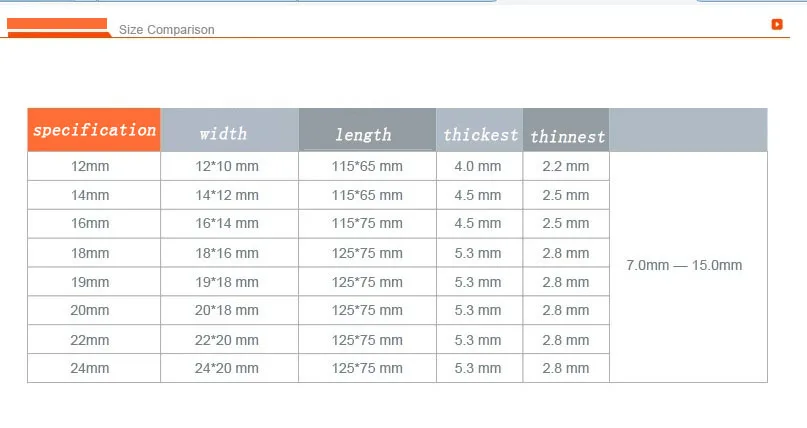
Task: Click the 19*18 mm width value
Action: [x=227, y=282]
